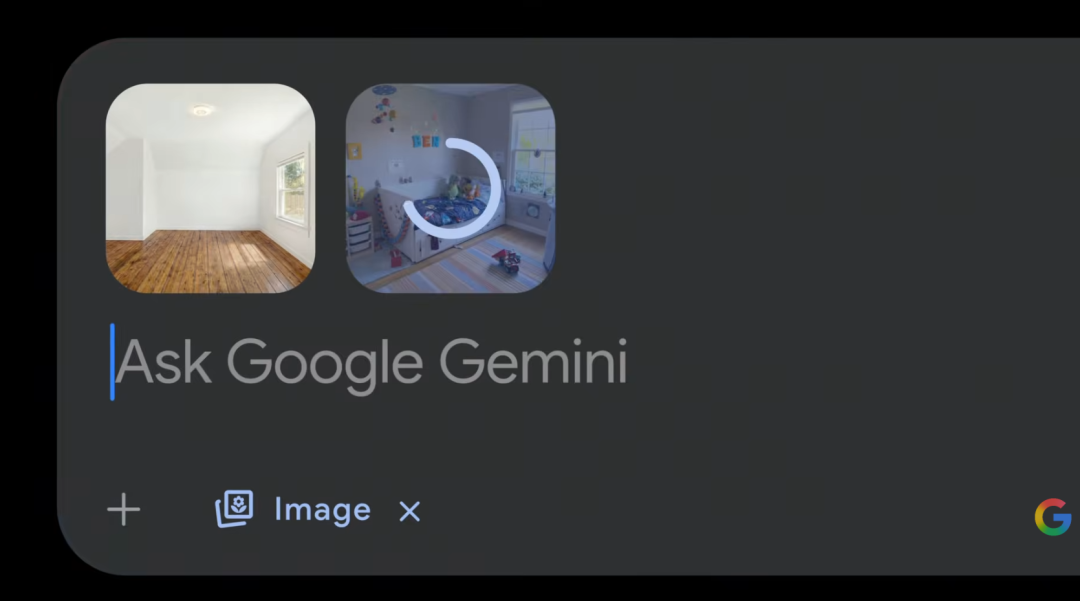Click the BEN letters in the bedroom thumbnail

coord(426,141)
